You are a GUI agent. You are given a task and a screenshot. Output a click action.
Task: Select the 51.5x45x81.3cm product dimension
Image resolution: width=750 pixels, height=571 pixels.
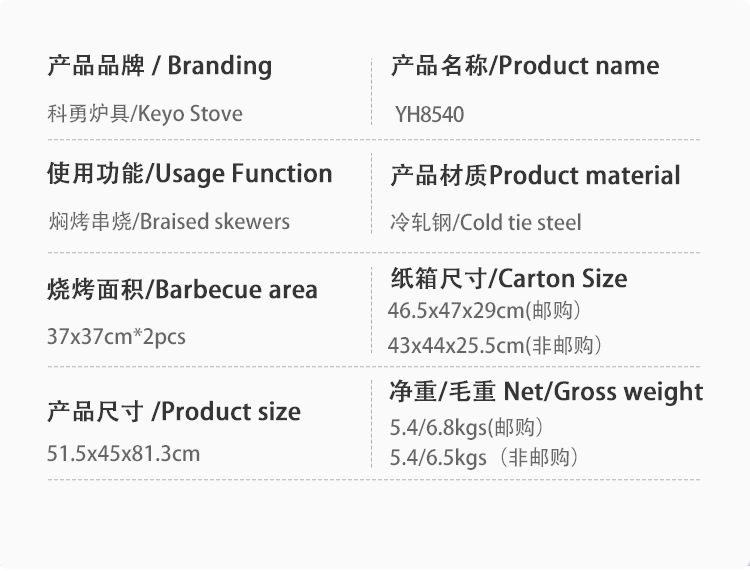coord(124,454)
